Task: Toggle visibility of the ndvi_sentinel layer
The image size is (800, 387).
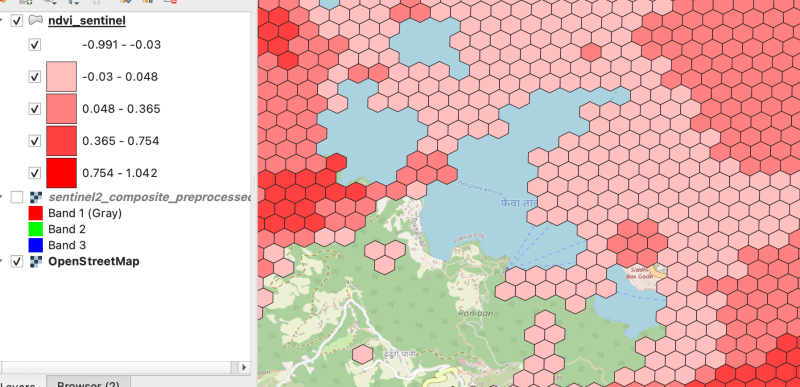Action: [x=17, y=21]
